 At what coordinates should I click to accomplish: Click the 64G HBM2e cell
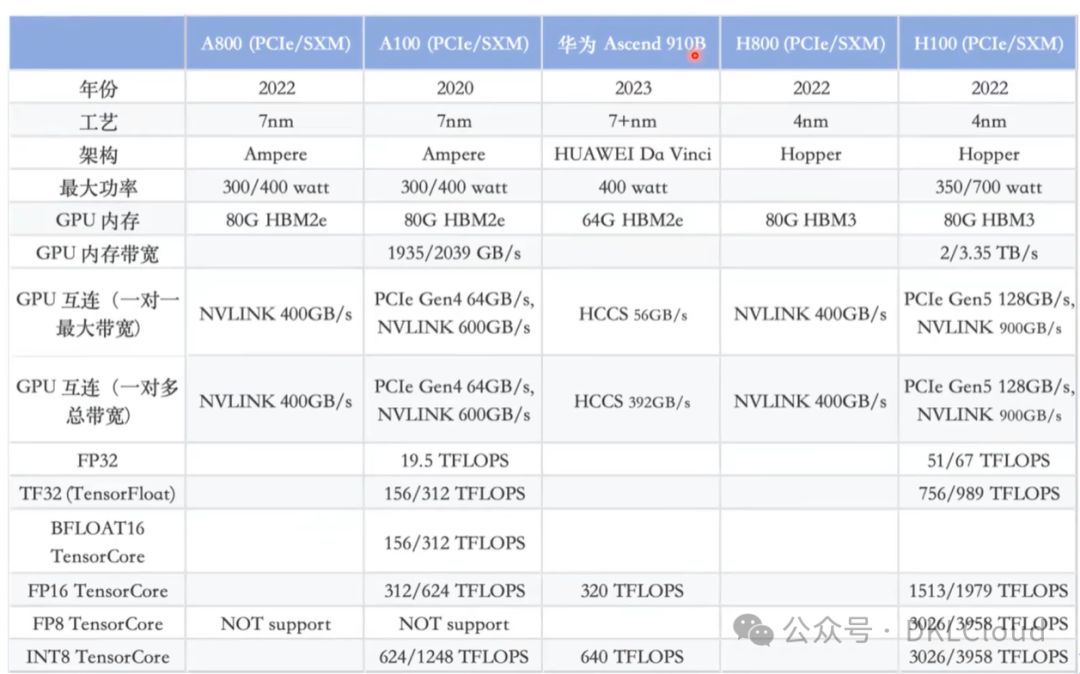[632, 220]
